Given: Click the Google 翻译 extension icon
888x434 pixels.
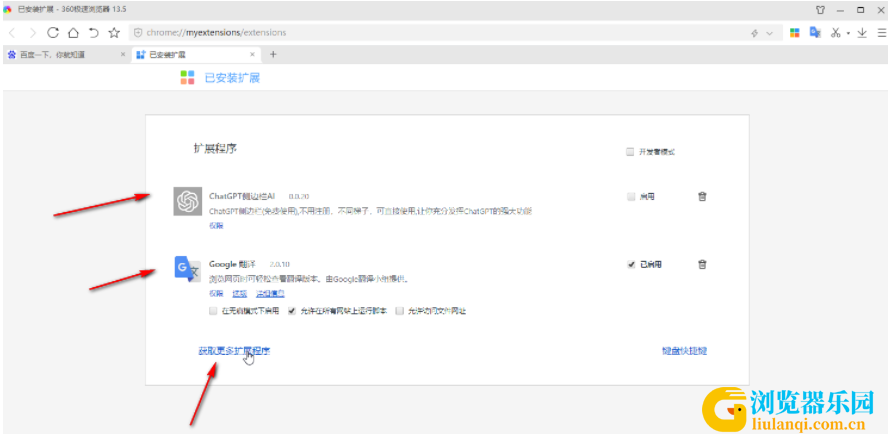Looking at the screenshot, I should click(x=187, y=268).
